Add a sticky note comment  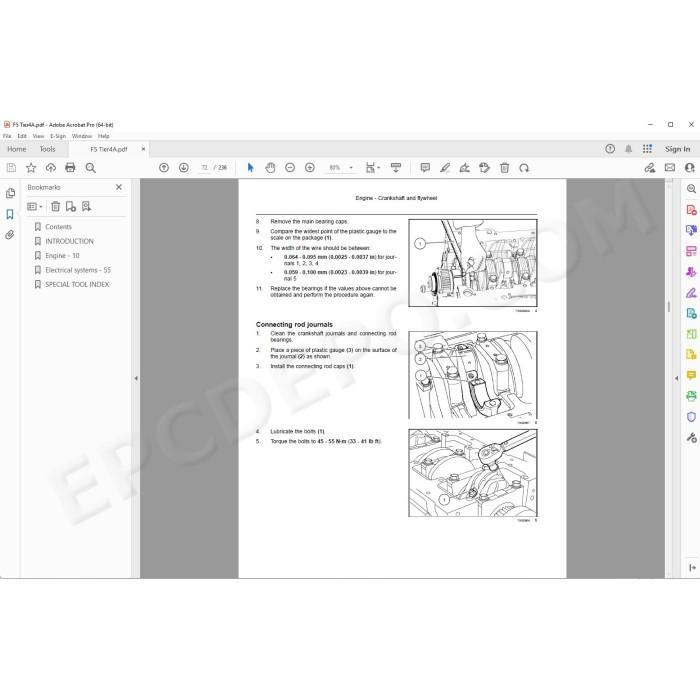(x=425, y=168)
